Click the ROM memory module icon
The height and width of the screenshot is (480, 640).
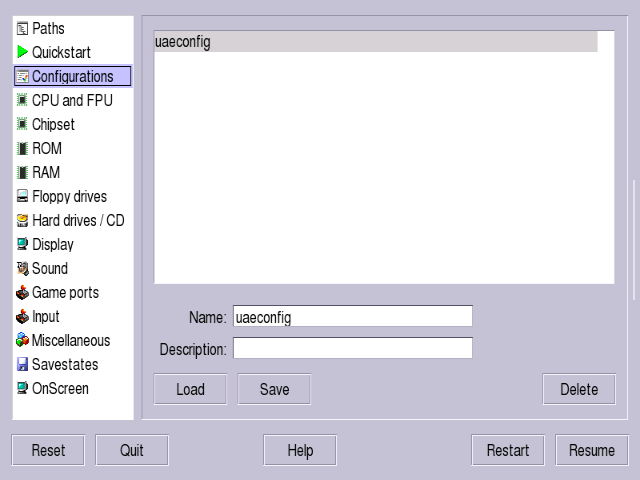[22, 148]
